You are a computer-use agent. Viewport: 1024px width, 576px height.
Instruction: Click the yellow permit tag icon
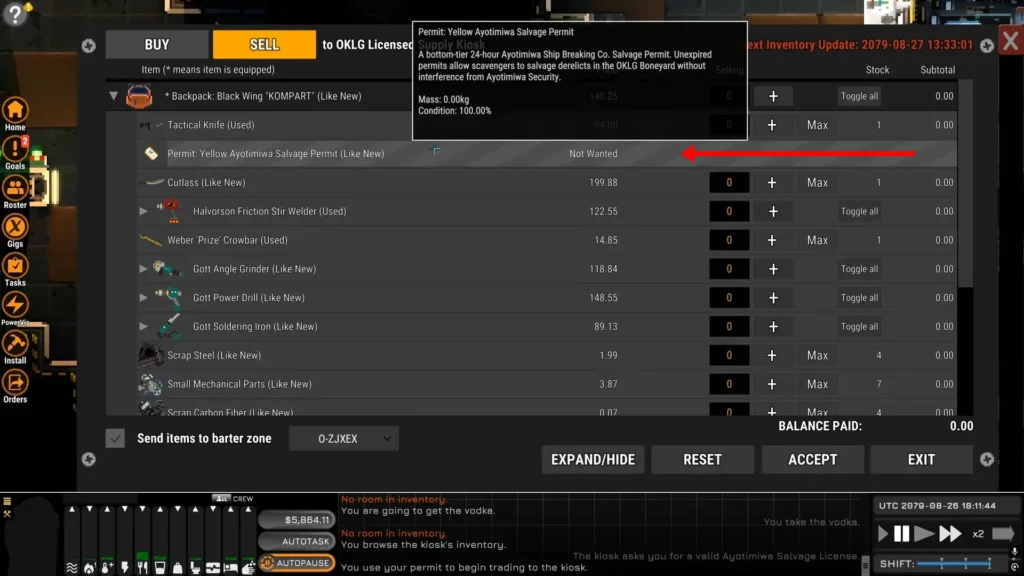[151, 153]
